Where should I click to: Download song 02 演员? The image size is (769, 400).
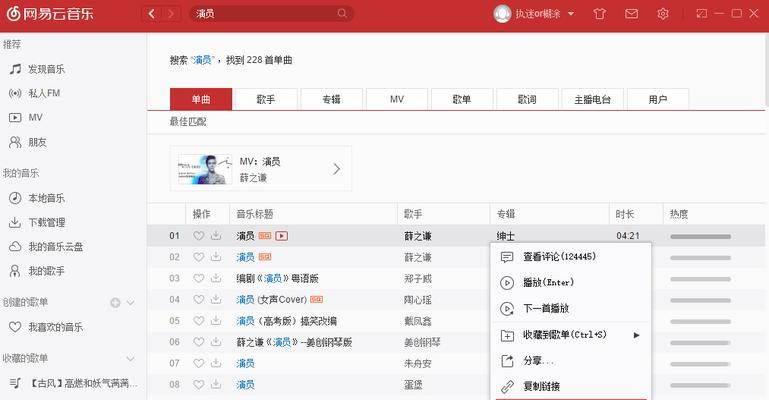216,257
